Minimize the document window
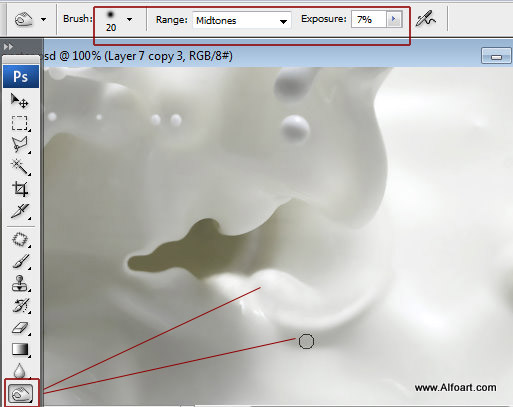The height and width of the screenshot is (407, 513). point(496,56)
